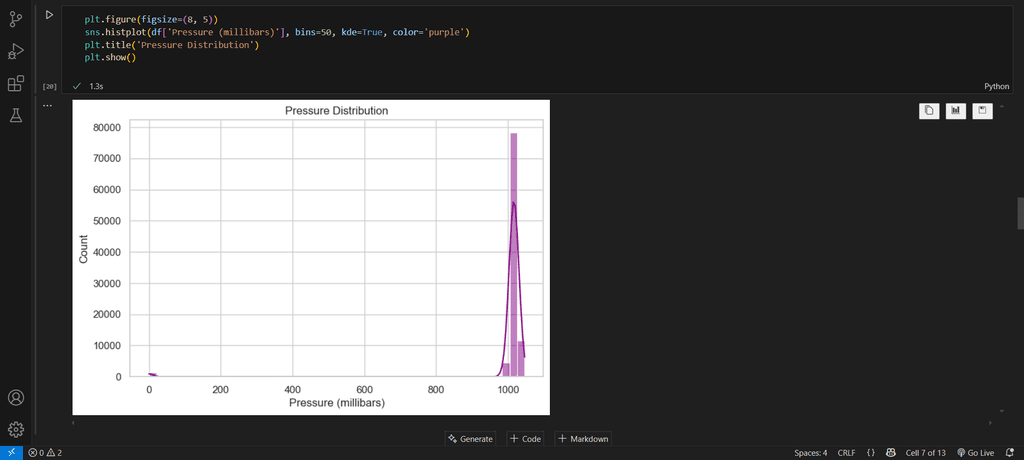Click the Copilot status icon
This screenshot has height=460, width=1024.
pos(889,453)
